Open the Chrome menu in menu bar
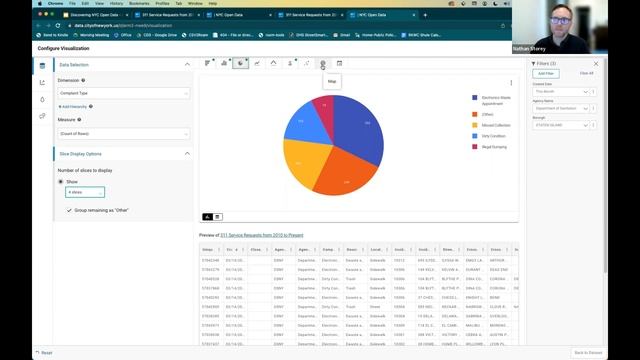The width and height of the screenshot is (640, 360). (x=56, y=3)
